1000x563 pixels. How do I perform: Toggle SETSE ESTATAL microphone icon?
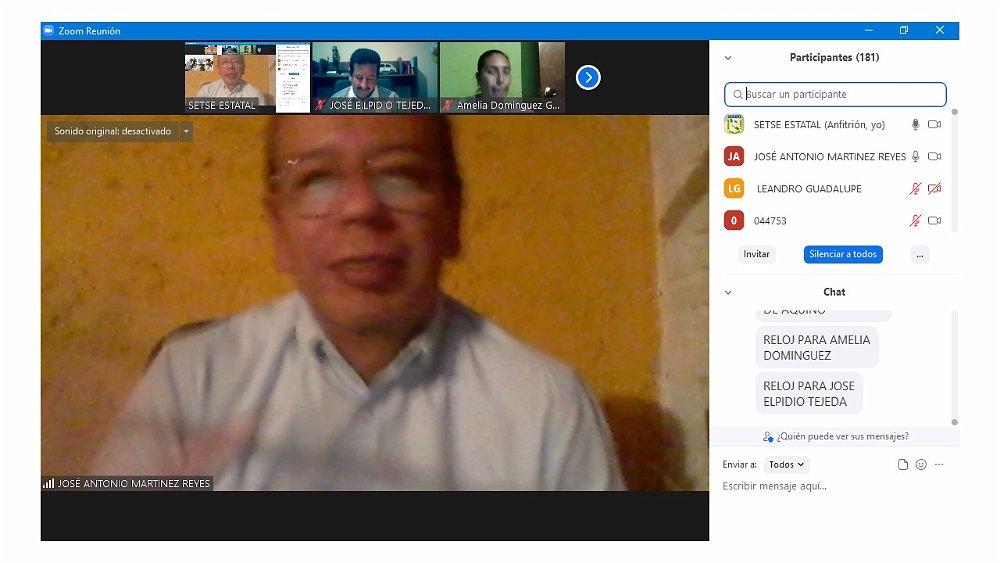[x=914, y=125]
